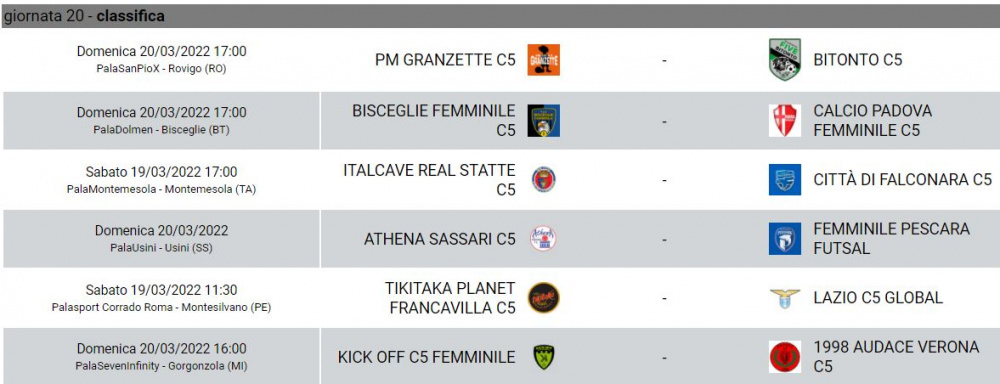This screenshot has width=1000, height=384.
Task: Click the Kick Off C5 Femminile shield logo
Action: click(x=543, y=357)
